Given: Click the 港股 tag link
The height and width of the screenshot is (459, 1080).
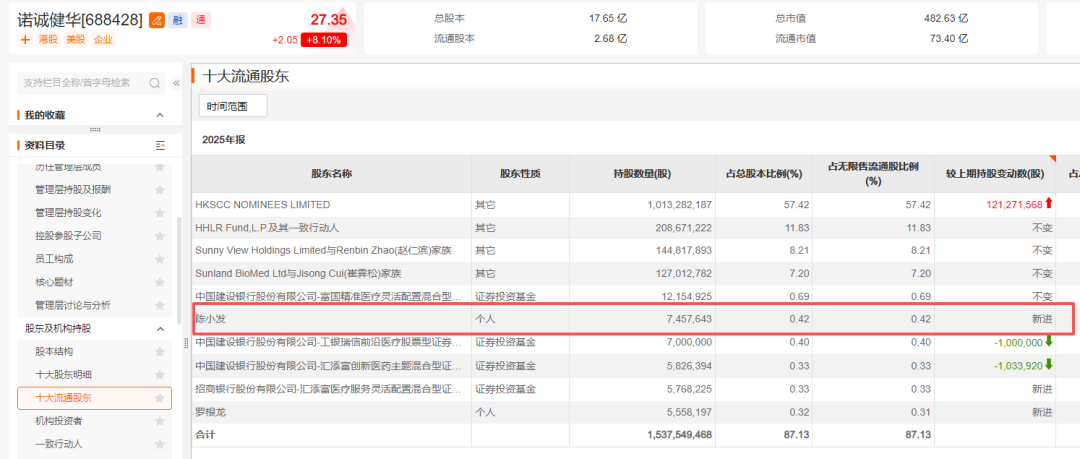Looking at the screenshot, I should [x=48, y=40].
